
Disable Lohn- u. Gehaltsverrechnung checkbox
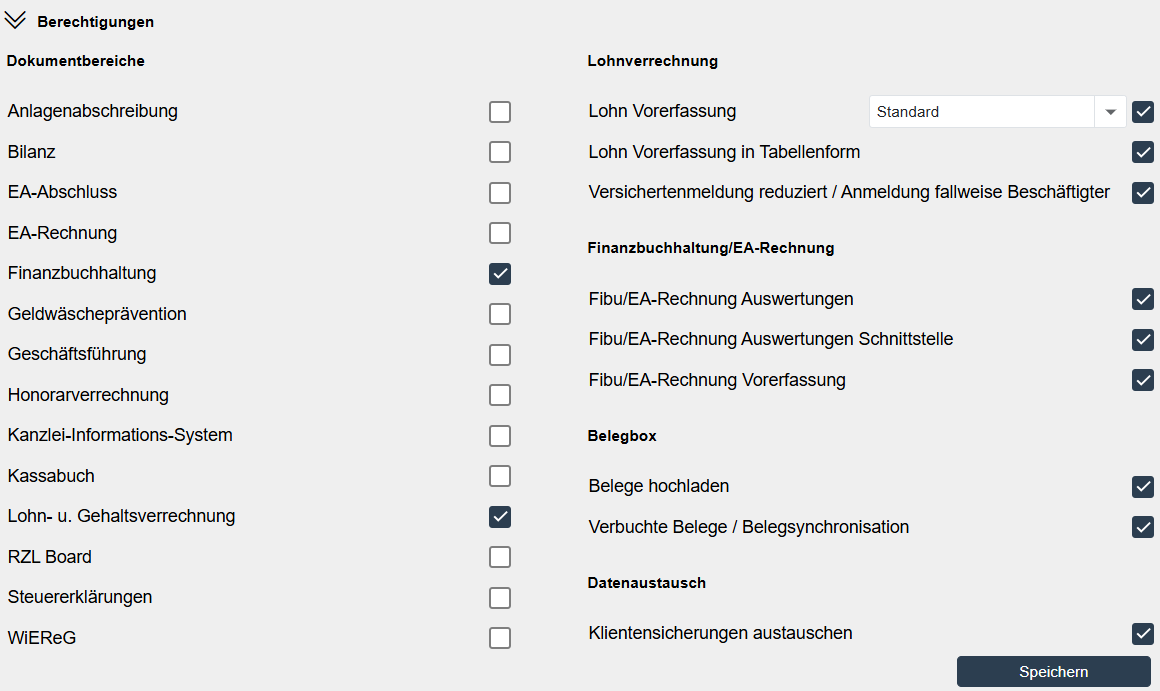[x=500, y=517]
